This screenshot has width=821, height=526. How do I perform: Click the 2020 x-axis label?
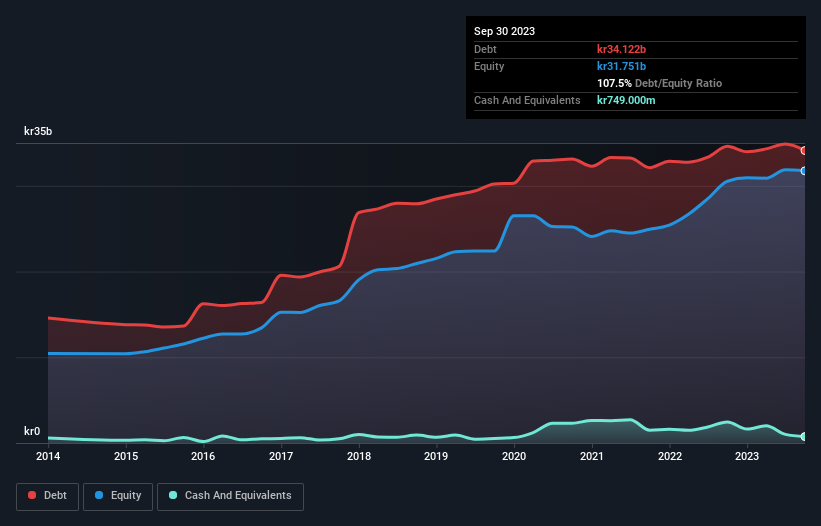(514, 456)
